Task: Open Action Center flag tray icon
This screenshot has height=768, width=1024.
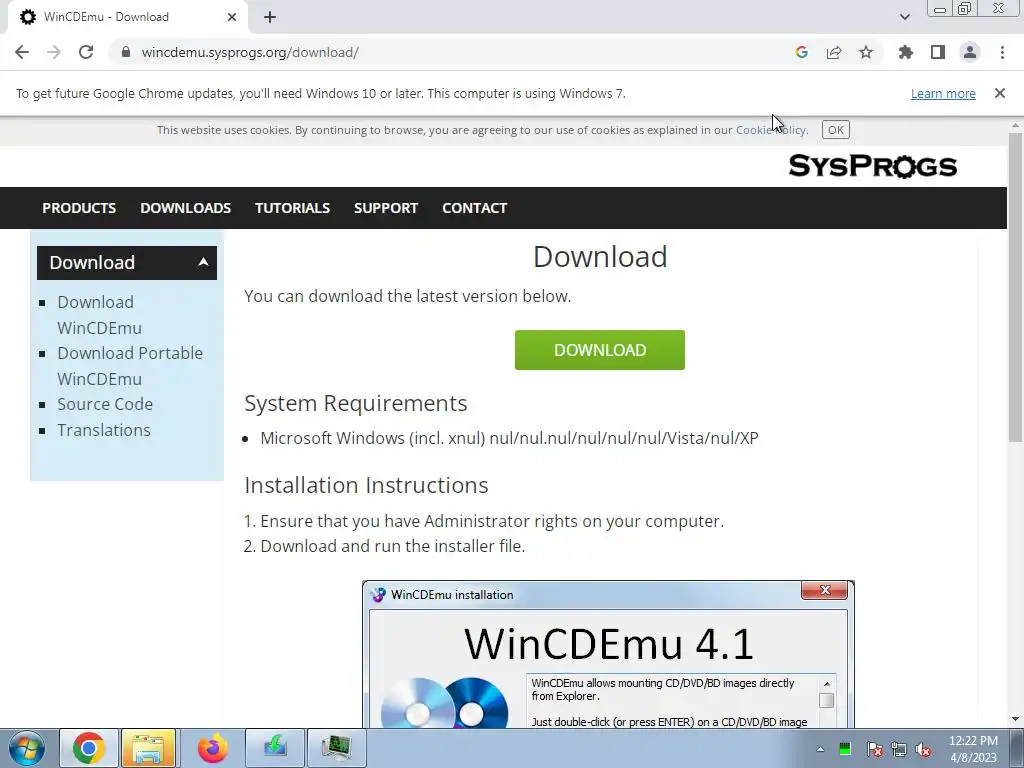Action: click(874, 749)
